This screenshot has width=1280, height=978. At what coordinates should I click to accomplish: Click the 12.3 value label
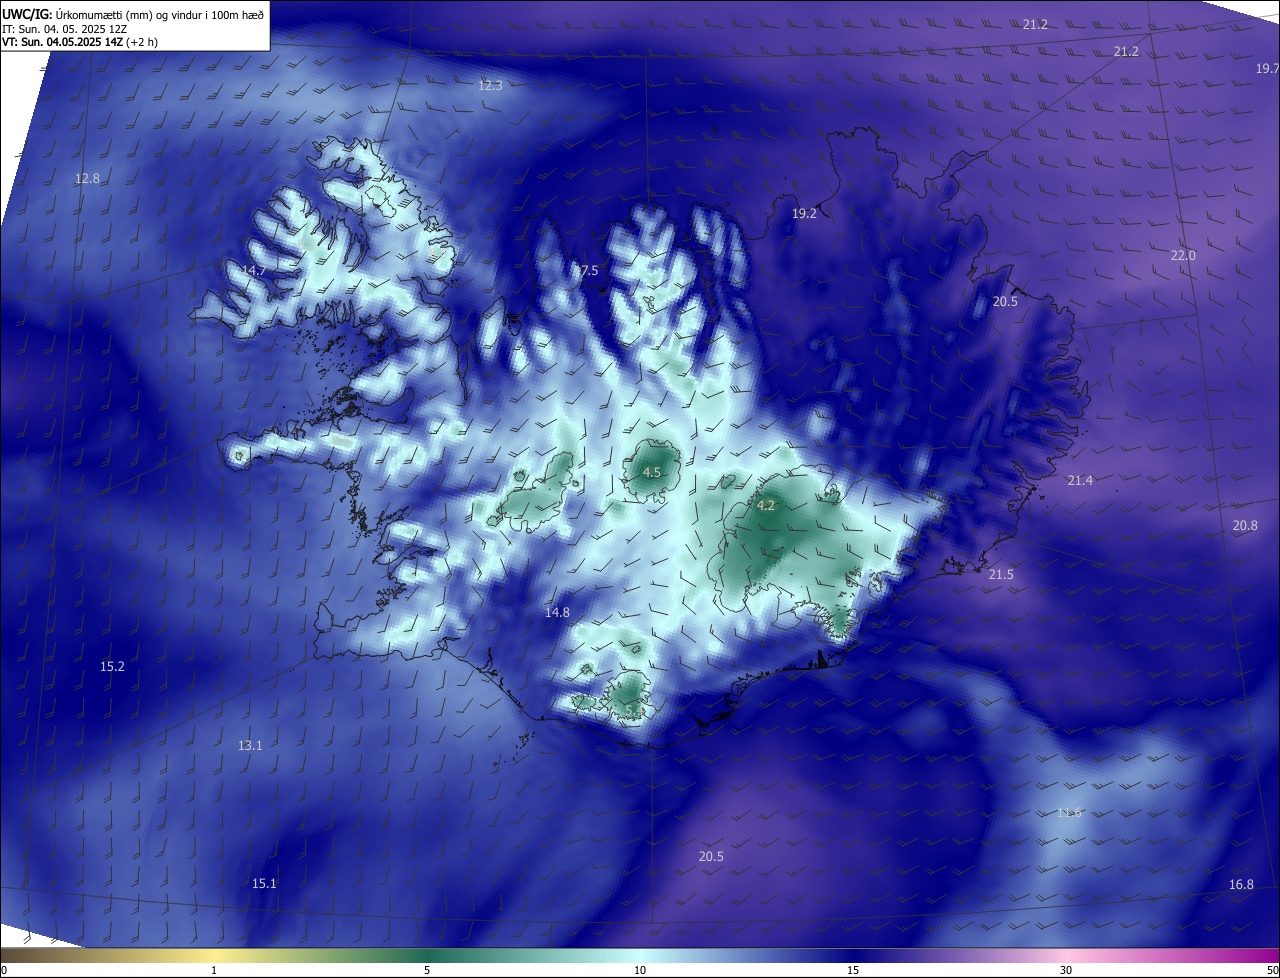tap(490, 86)
